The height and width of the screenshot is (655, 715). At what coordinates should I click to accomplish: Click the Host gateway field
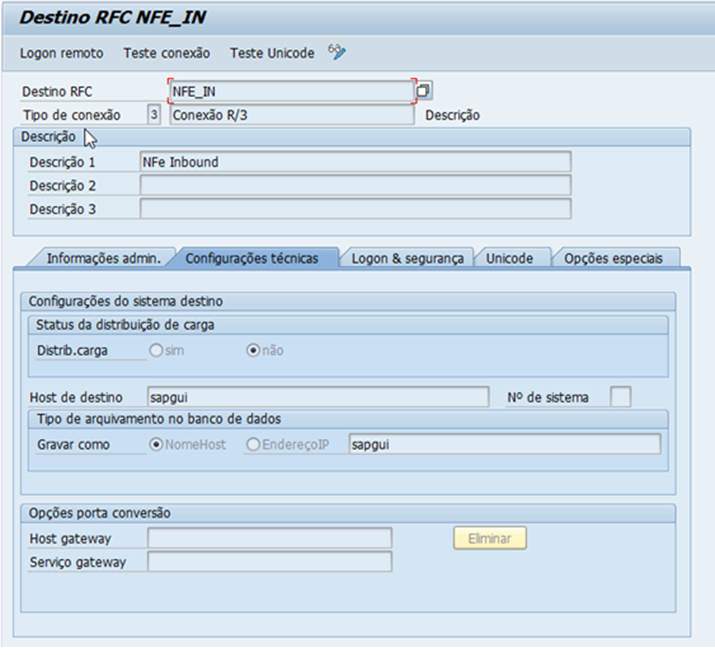coord(269,538)
